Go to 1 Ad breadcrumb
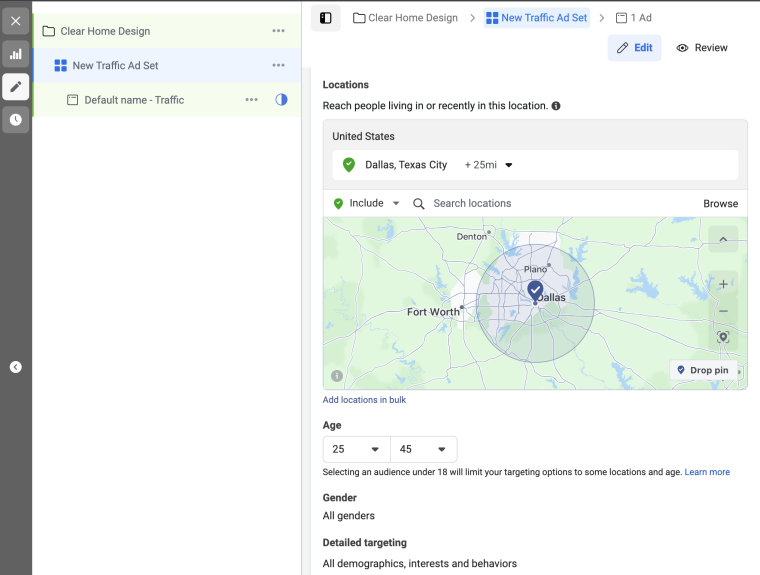This screenshot has width=760, height=575. coord(633,18)
